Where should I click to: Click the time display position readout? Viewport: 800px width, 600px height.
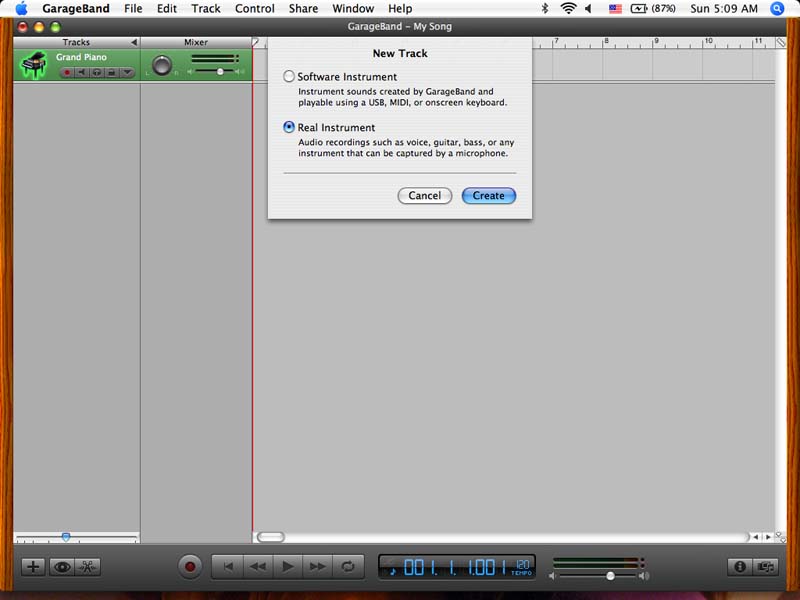454,567
